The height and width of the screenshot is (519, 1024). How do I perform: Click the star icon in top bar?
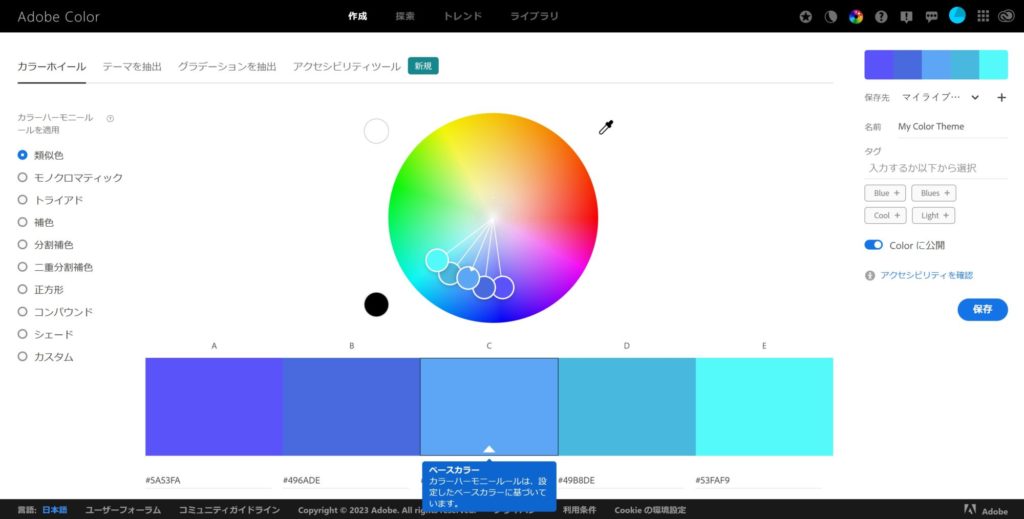point(806,17)
